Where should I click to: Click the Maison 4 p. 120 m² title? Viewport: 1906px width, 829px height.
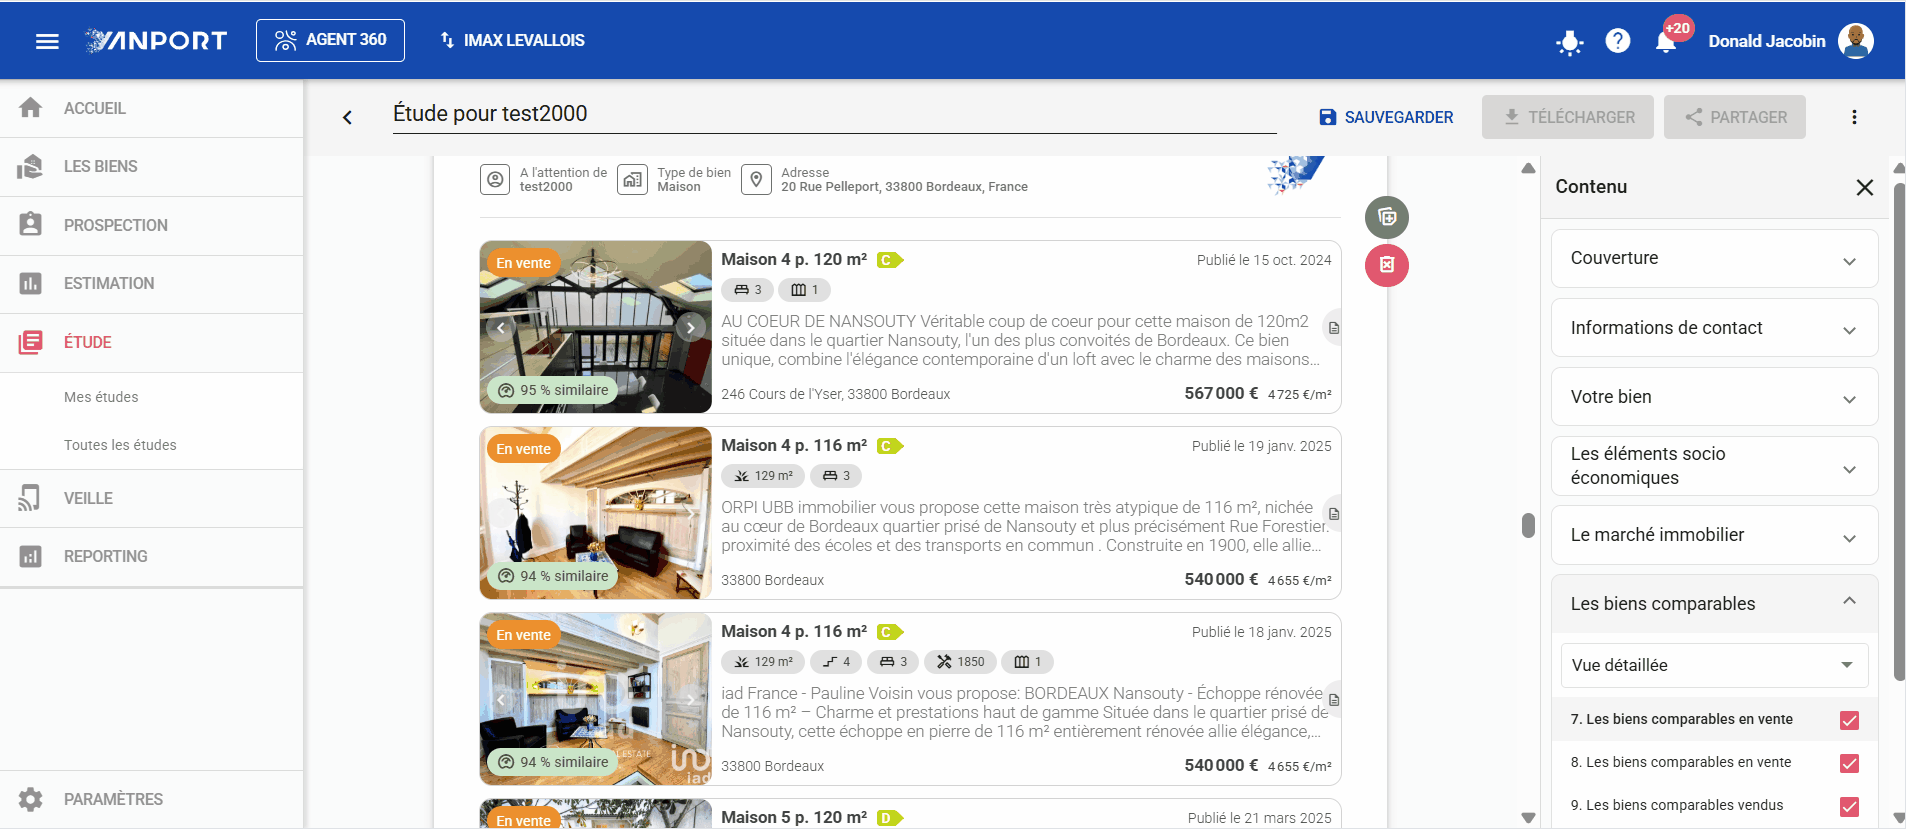[794, 260]
